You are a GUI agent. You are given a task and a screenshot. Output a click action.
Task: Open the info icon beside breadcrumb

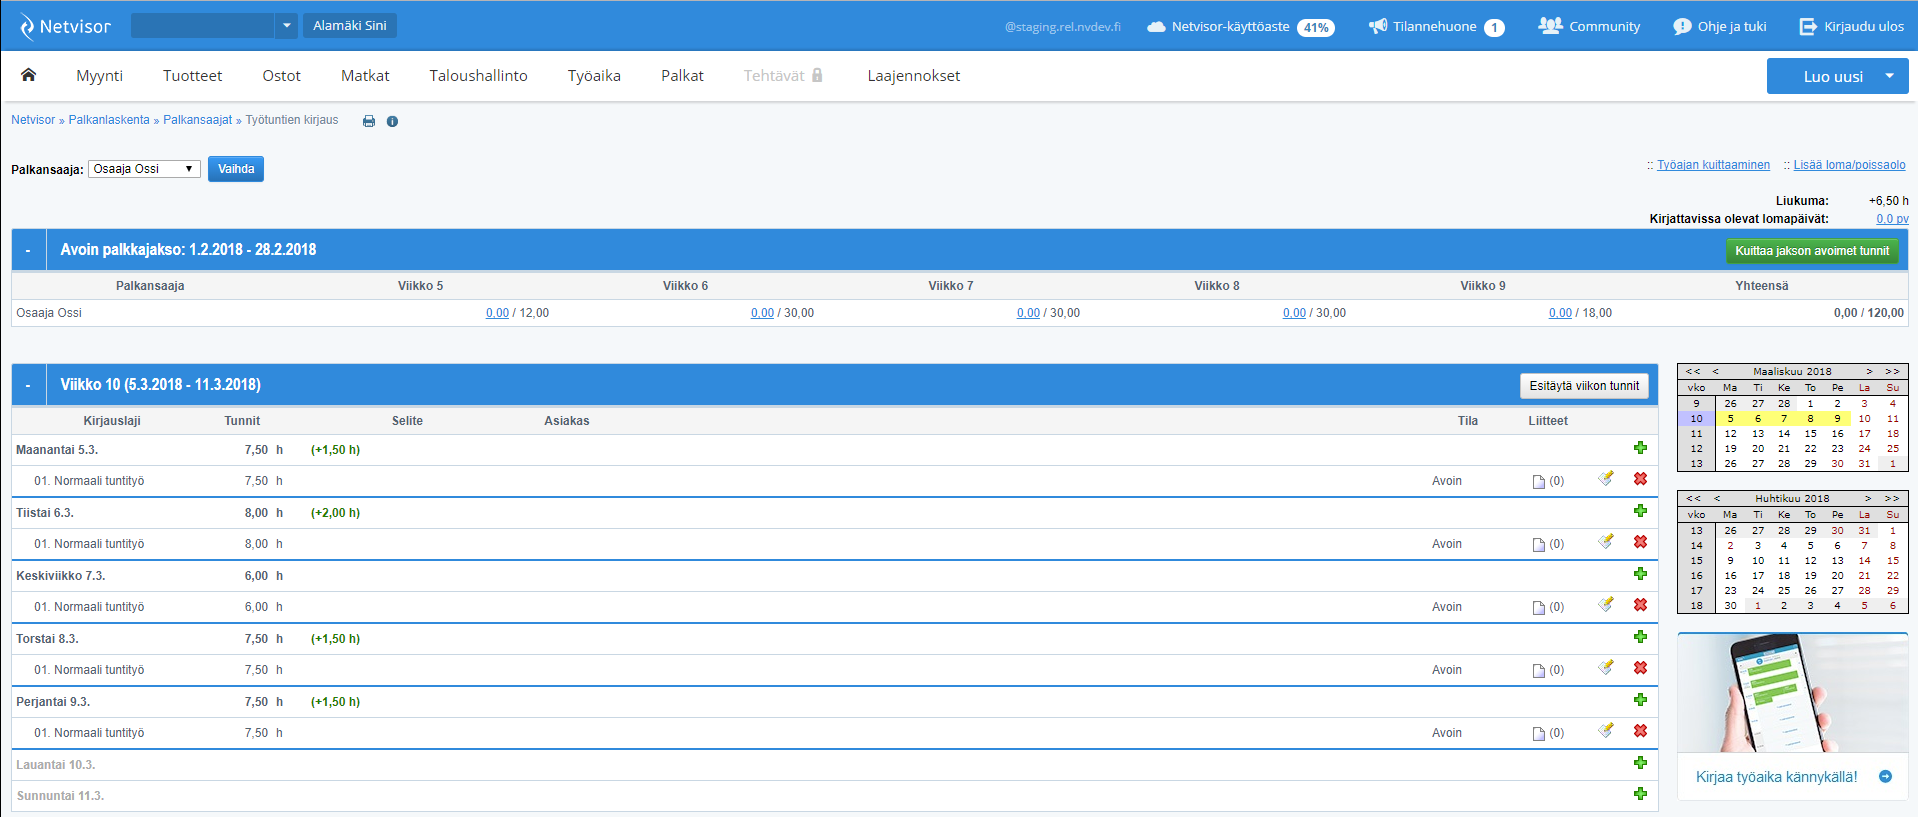click(x=392, y=121)
